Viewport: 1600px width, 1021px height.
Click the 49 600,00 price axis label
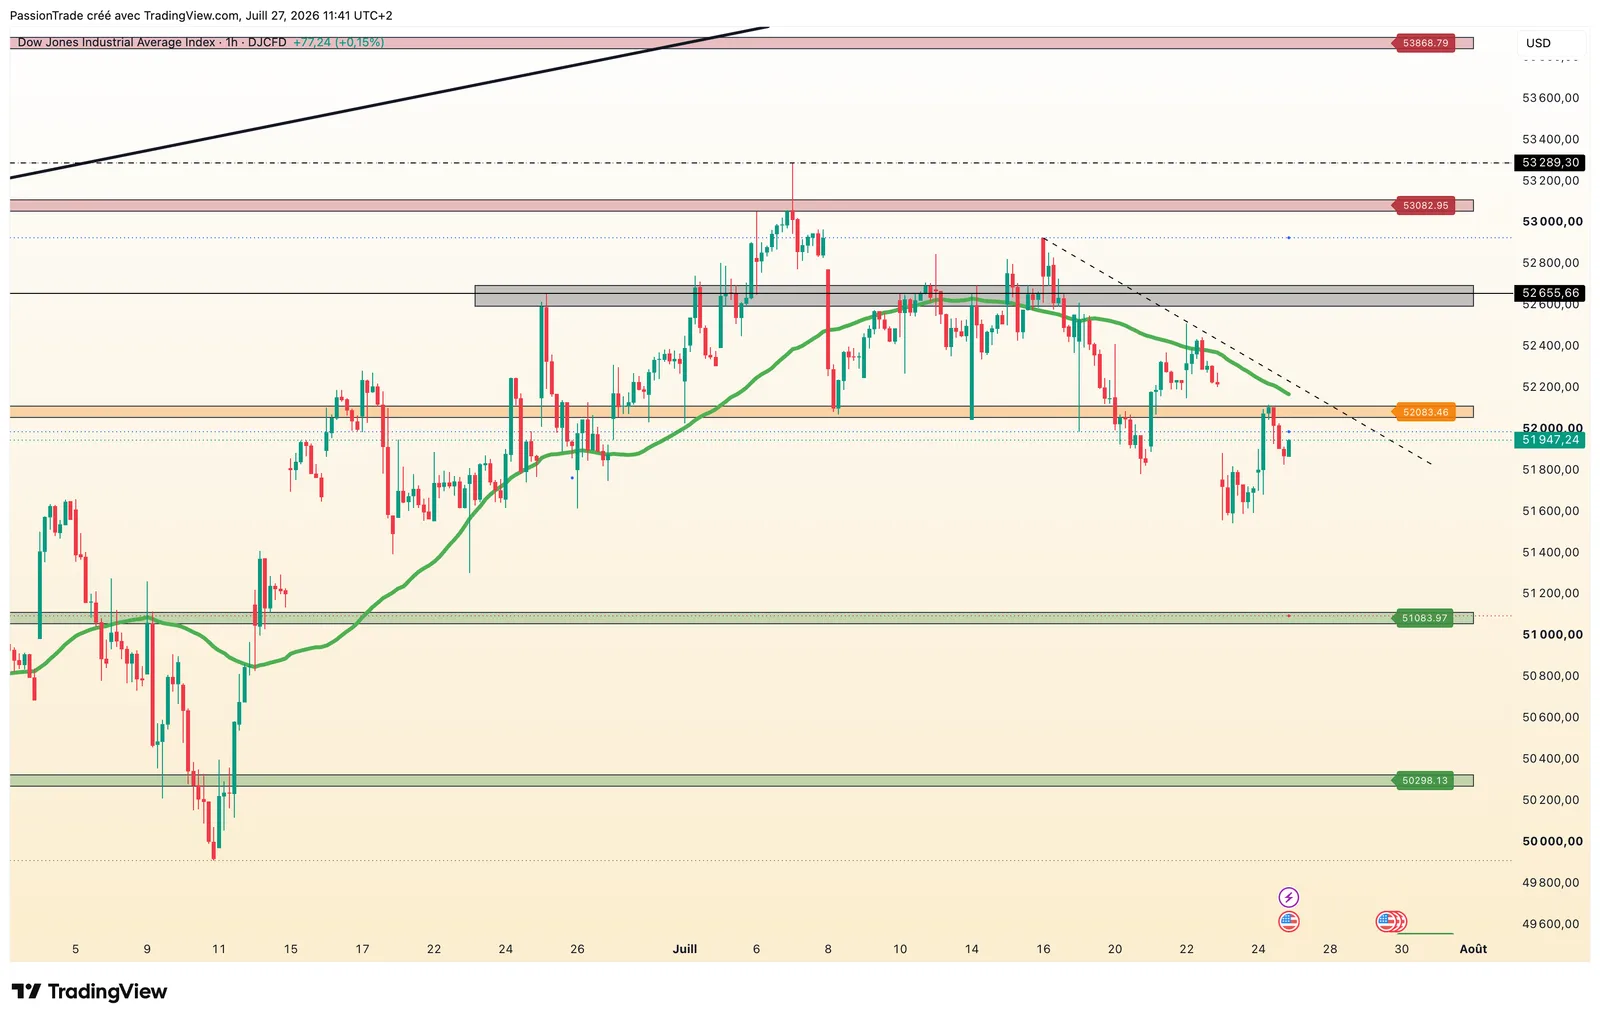click(x=1552, y=924)
